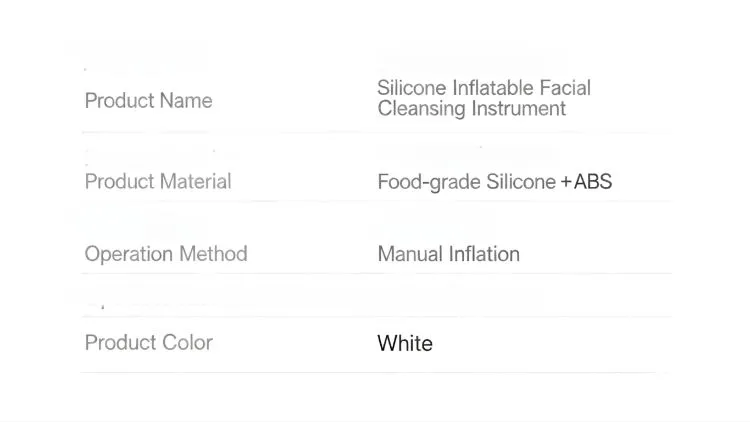Click the "Food-grade Silicone +ABS" material value

[x=494, y=182]
